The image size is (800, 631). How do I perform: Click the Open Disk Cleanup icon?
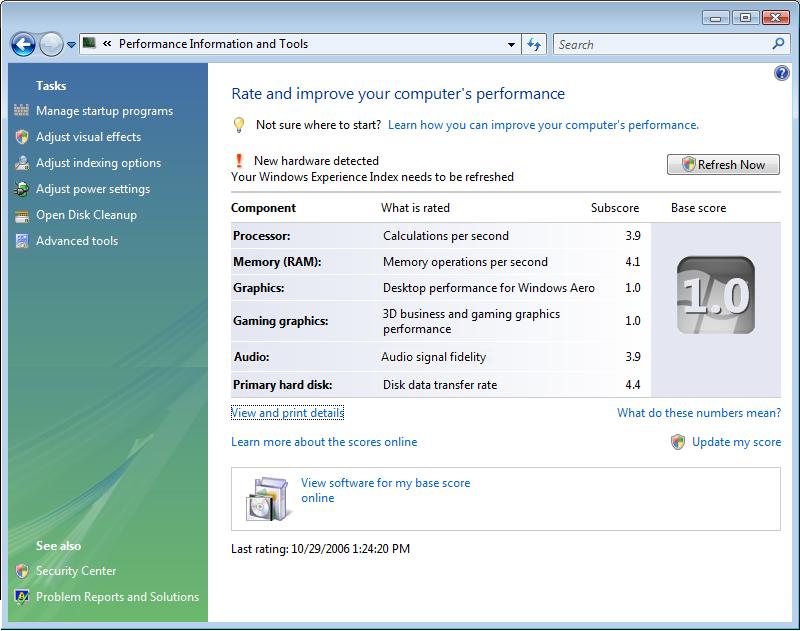click(22, 215)
